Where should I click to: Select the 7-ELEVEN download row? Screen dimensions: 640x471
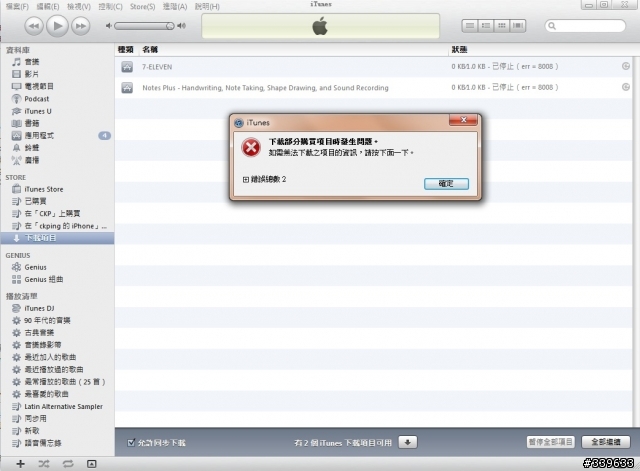coord(373,67)
